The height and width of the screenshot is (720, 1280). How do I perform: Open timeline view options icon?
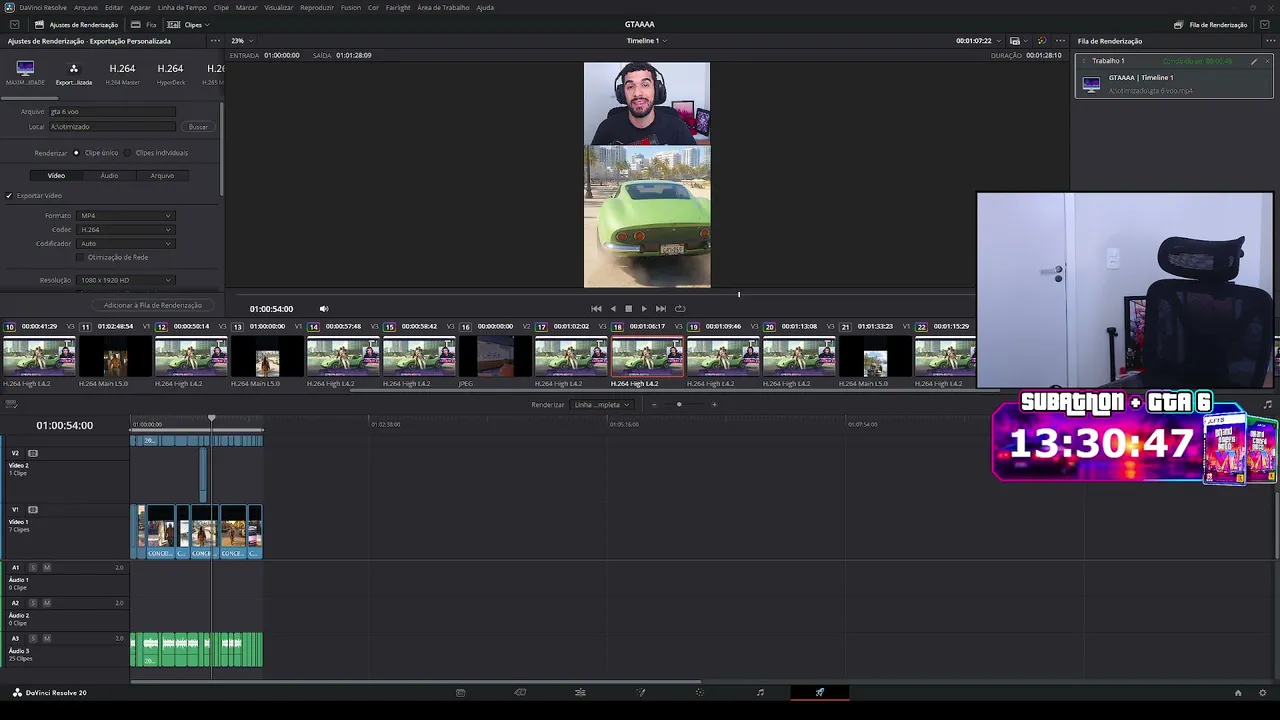point(12,405)
